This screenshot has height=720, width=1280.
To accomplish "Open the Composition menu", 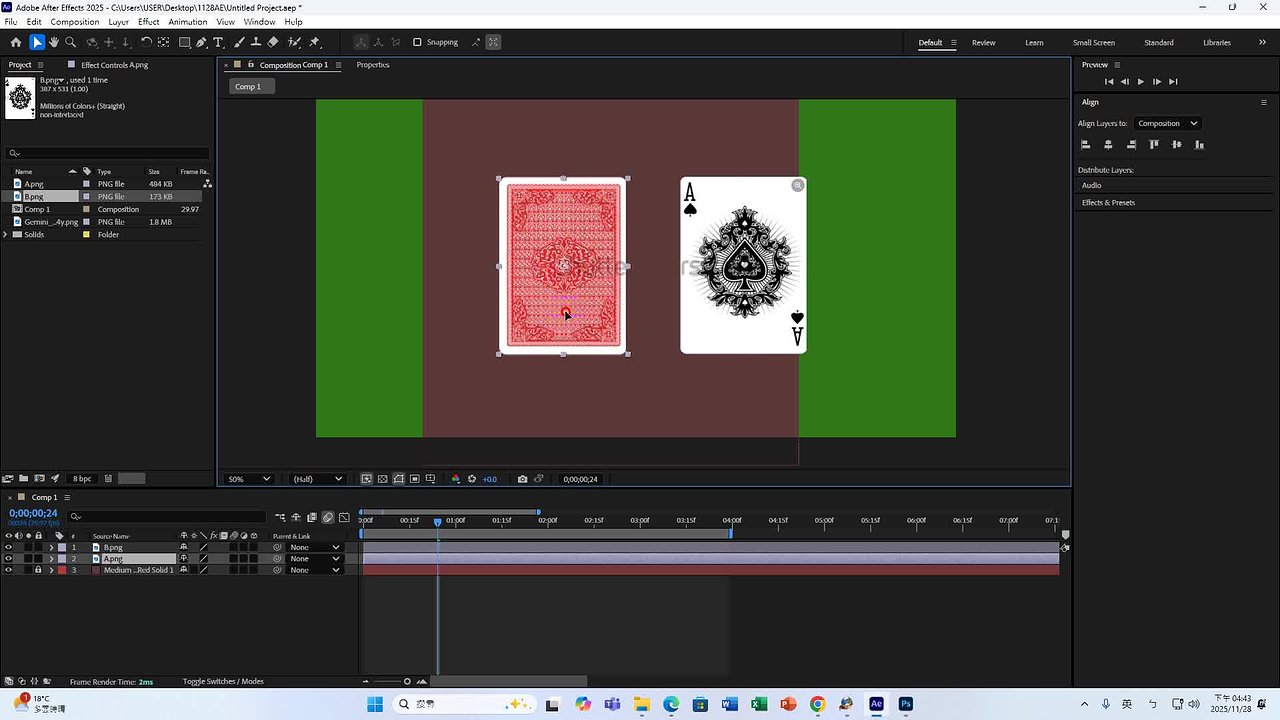I will pos(75,21).
